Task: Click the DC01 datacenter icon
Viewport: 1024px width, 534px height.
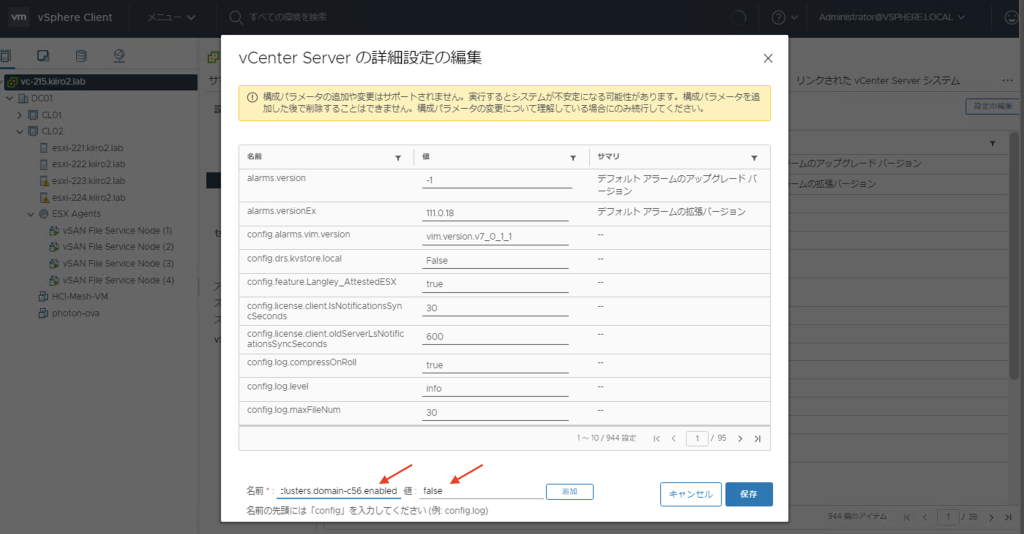Action: coord(23,99)
